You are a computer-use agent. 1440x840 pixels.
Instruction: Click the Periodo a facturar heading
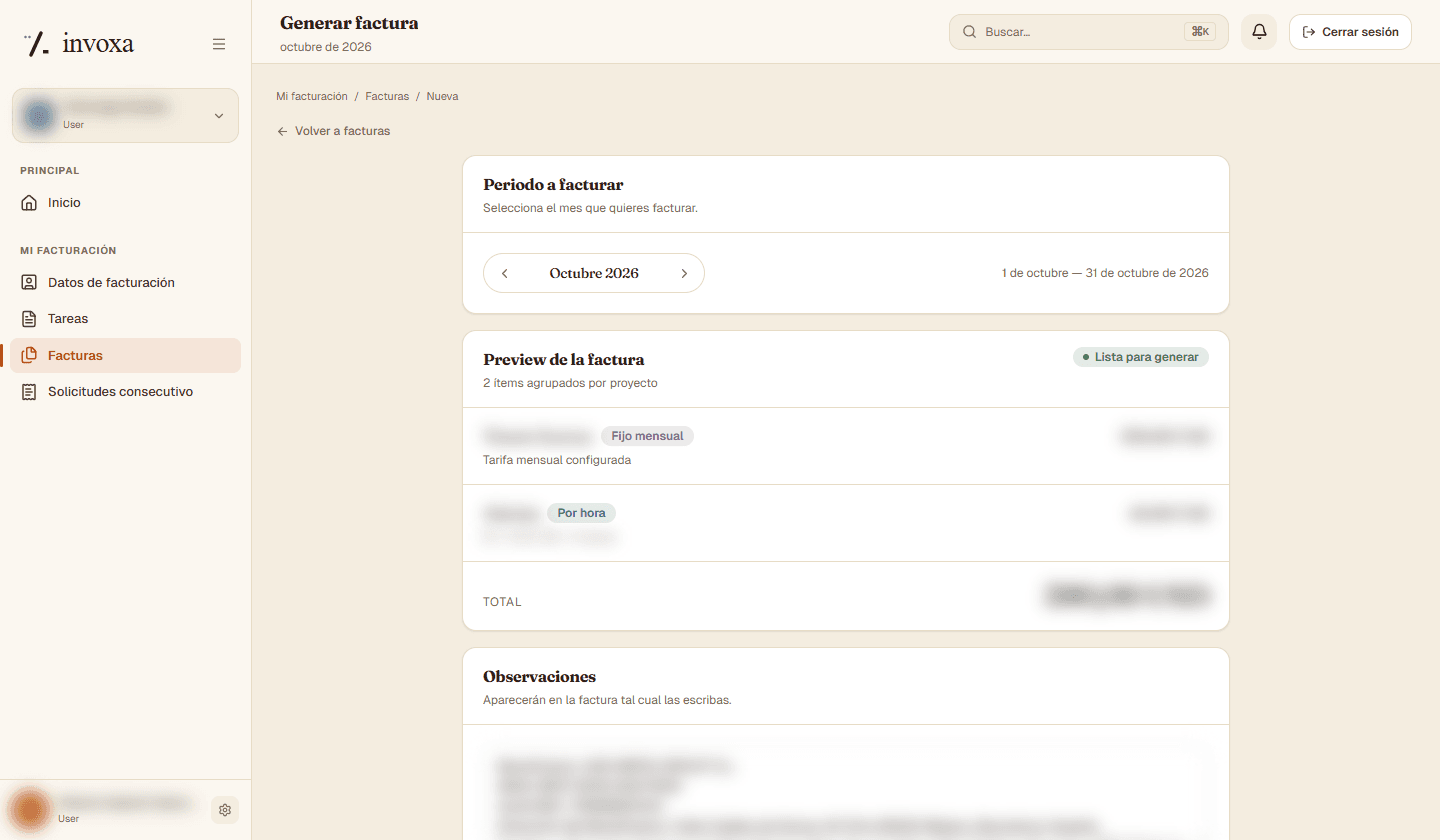pyautogui.click(x=553, y=185)
